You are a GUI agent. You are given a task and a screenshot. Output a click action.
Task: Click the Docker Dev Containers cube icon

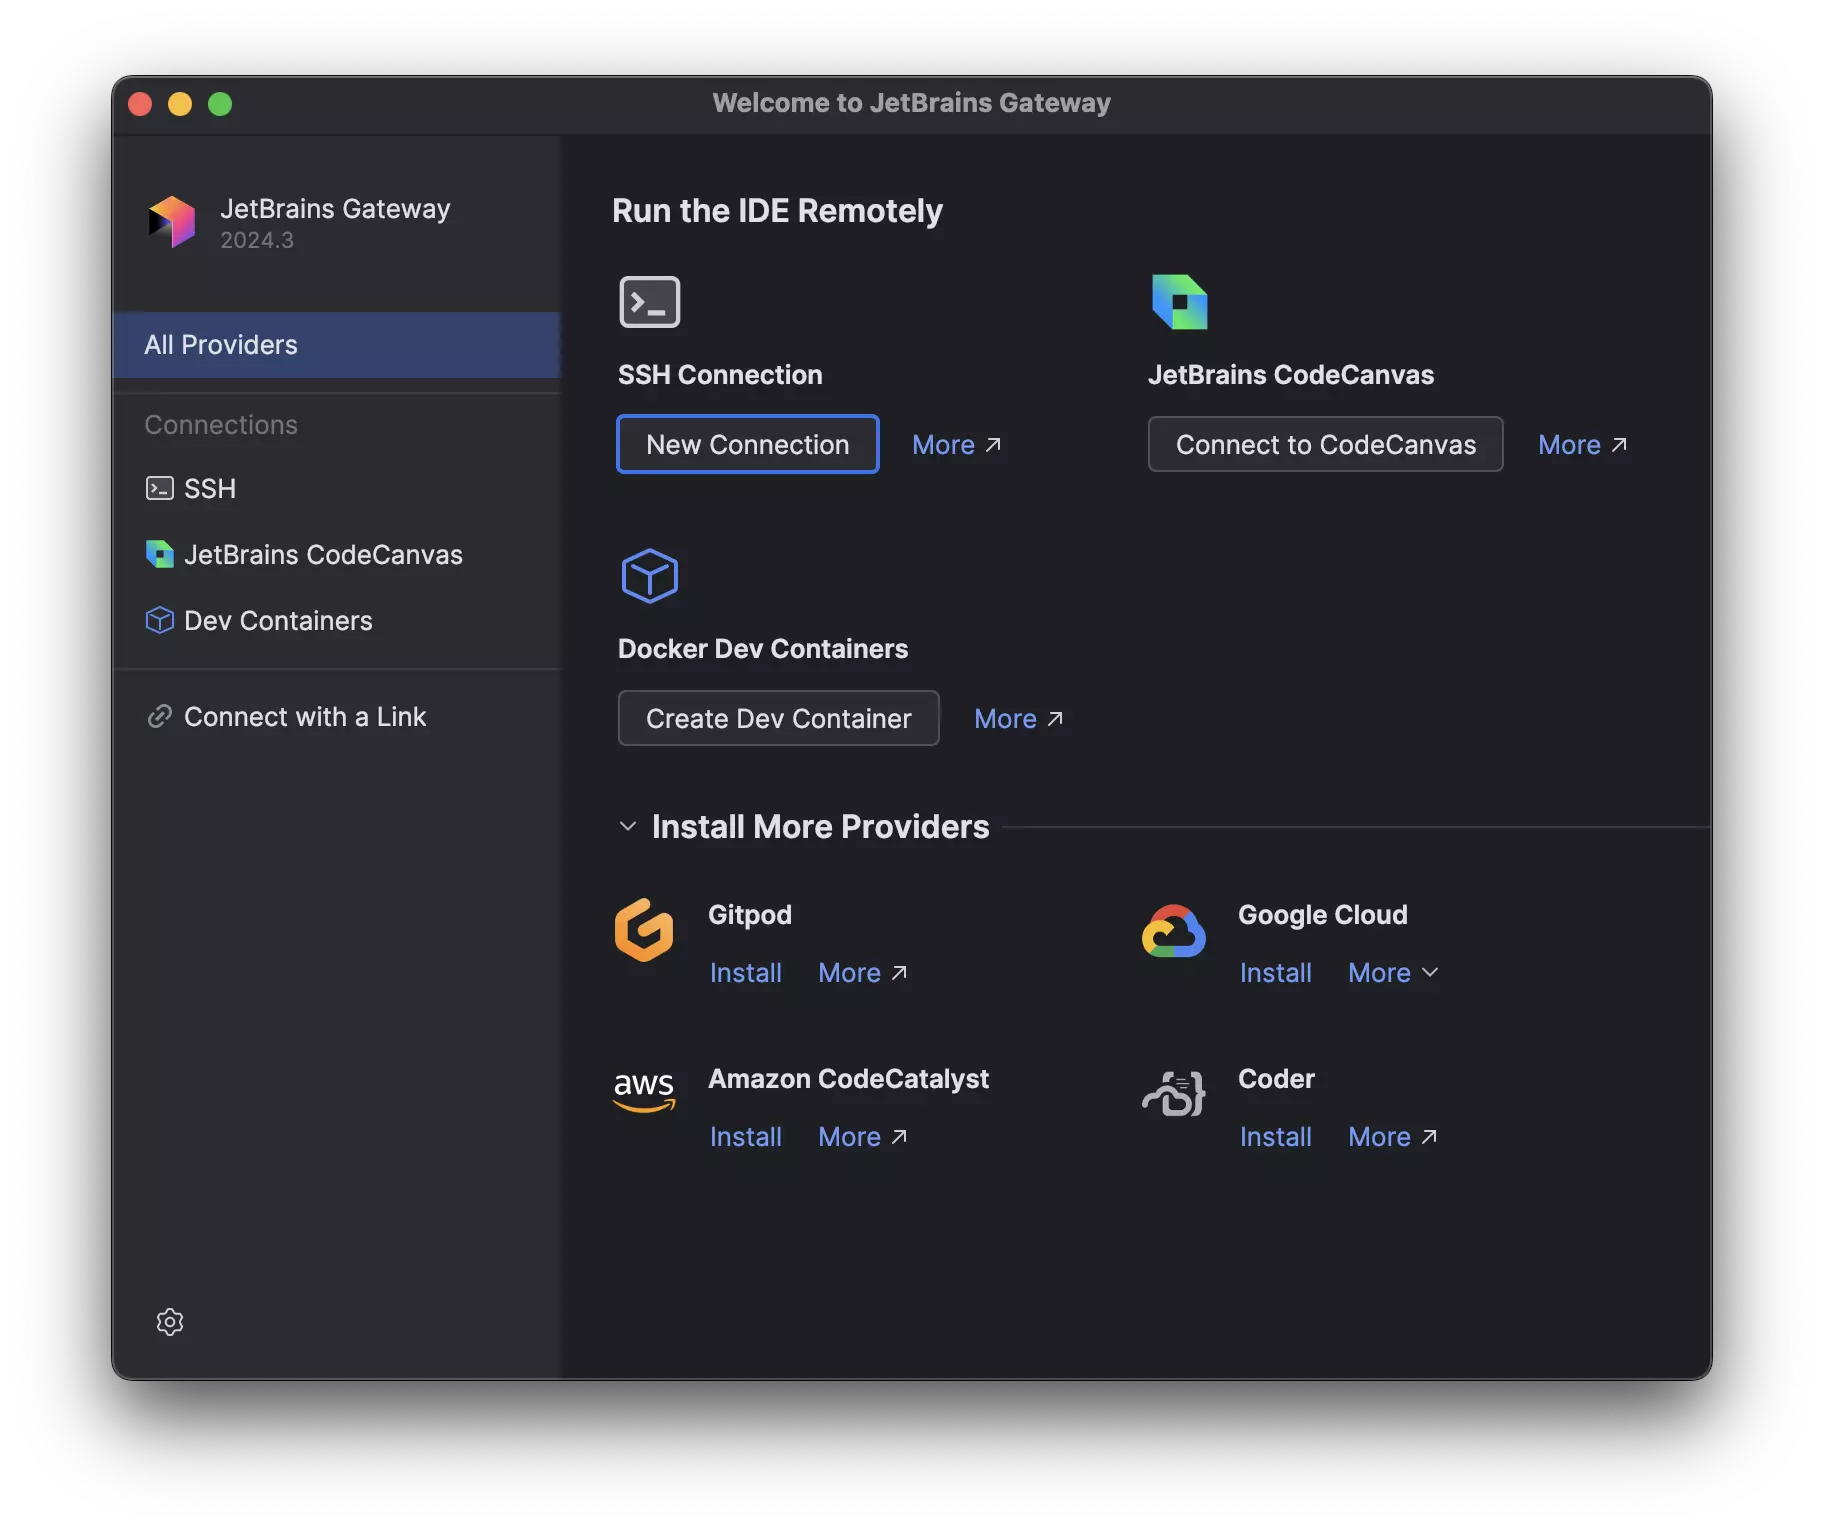[649, 576]
